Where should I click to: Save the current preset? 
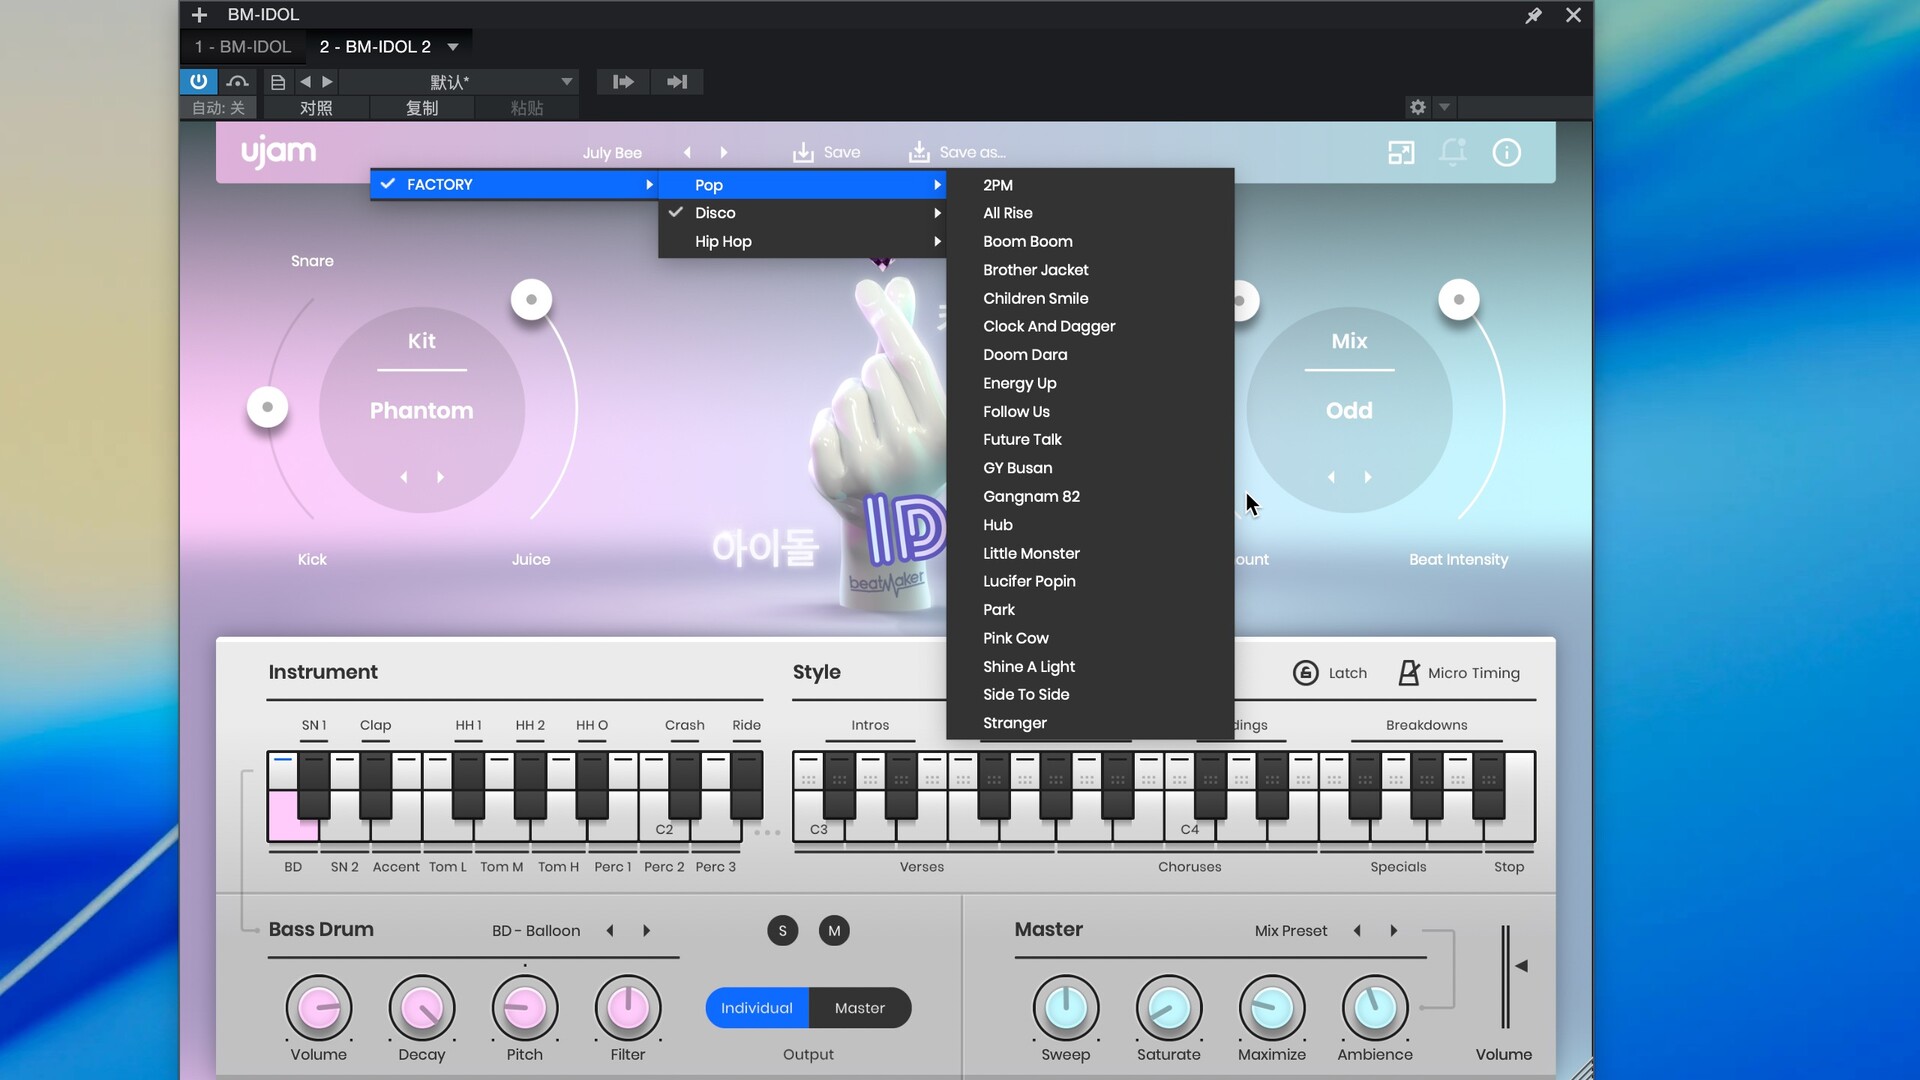point(826,153)
